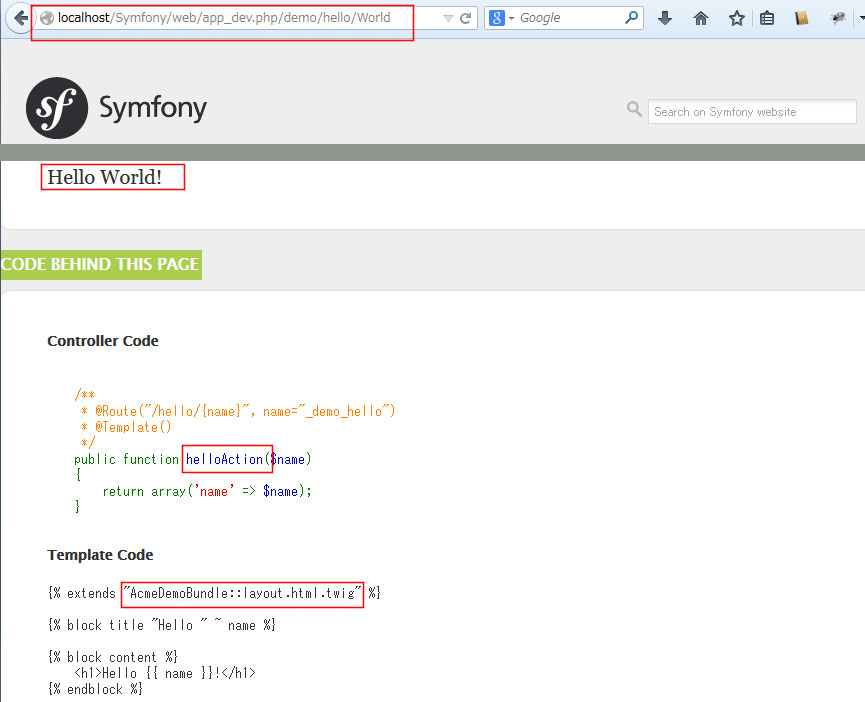865x702 pixels.
Task: Click the @Route annotation line in code
Action: point(238,411)
